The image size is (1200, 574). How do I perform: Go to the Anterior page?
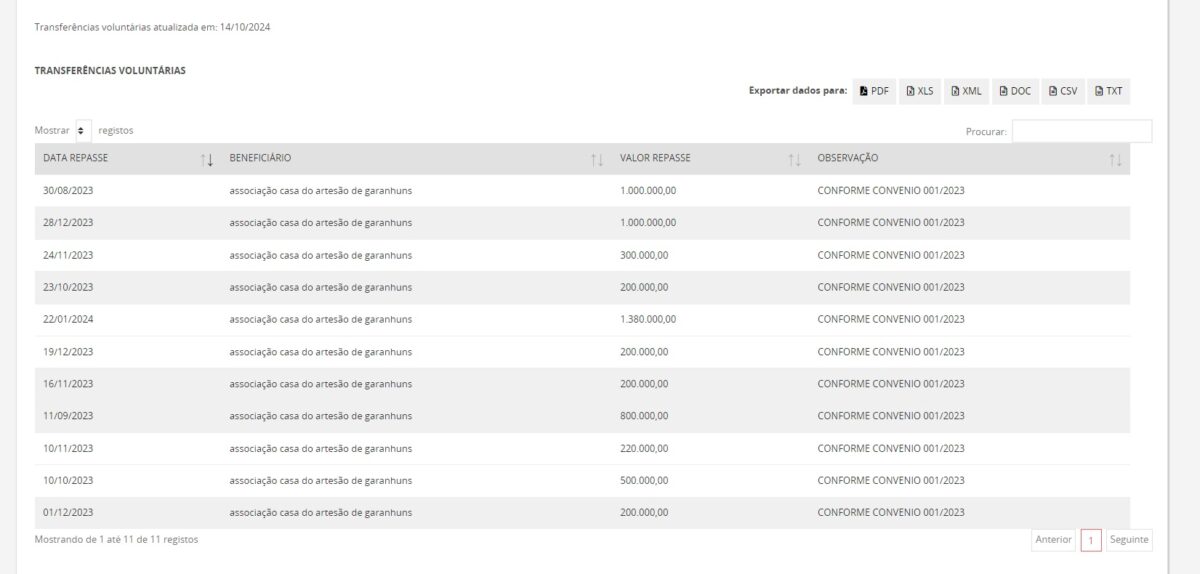[x=1053, y=540]
